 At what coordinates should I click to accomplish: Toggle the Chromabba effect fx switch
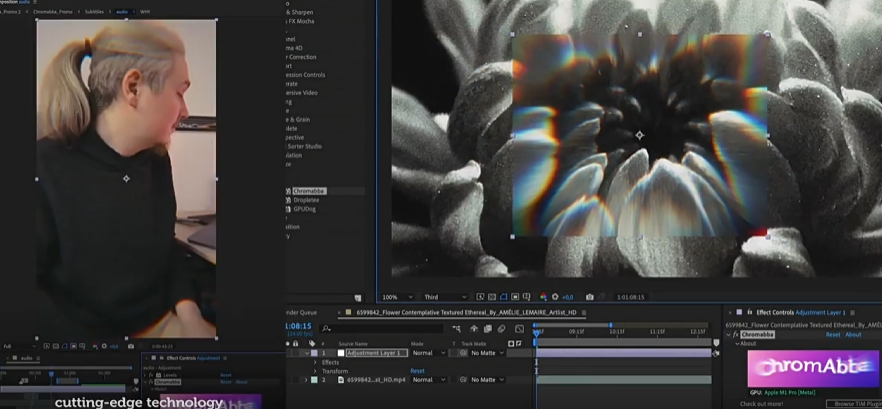(736, 335)
